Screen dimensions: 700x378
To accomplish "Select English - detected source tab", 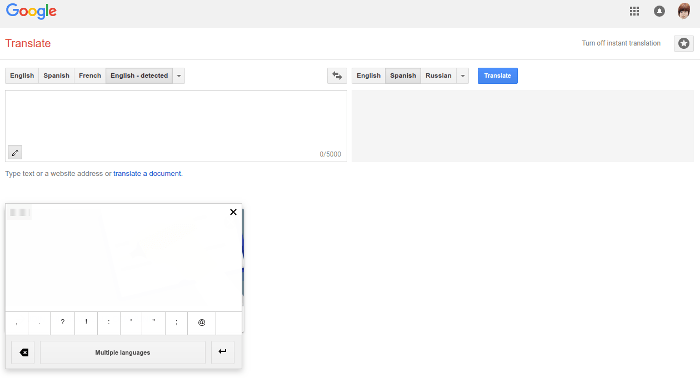I will click(x=139, y=76).
